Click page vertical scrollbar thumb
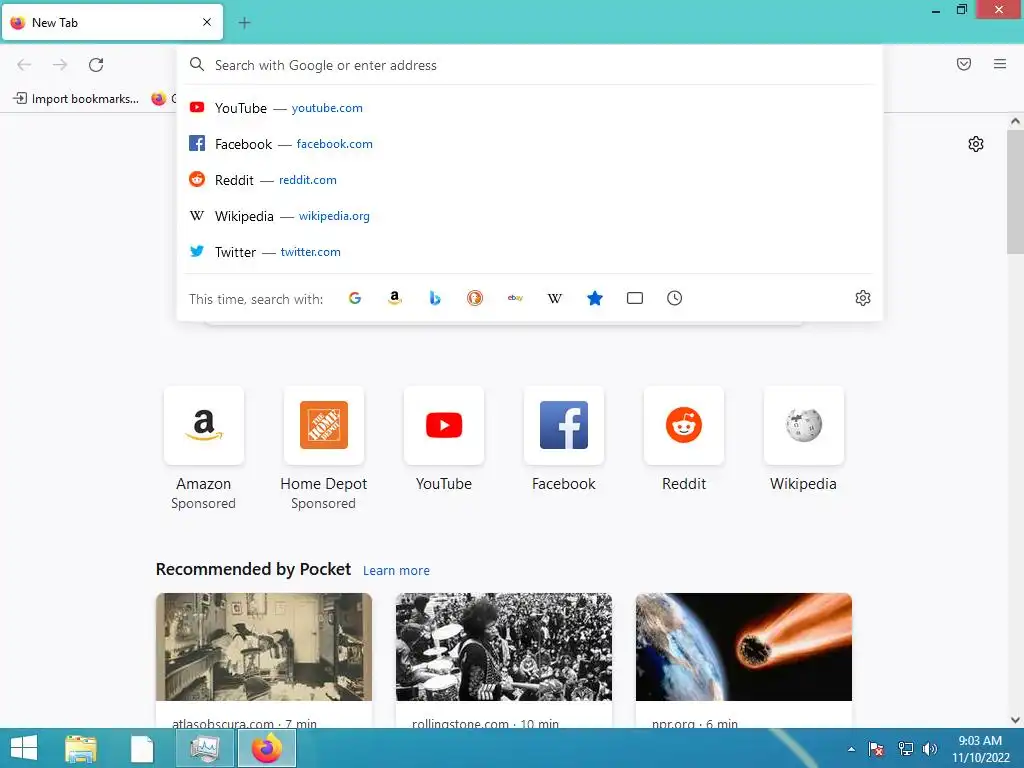The image size is (1024, 768). click(x=1015, y=192)
